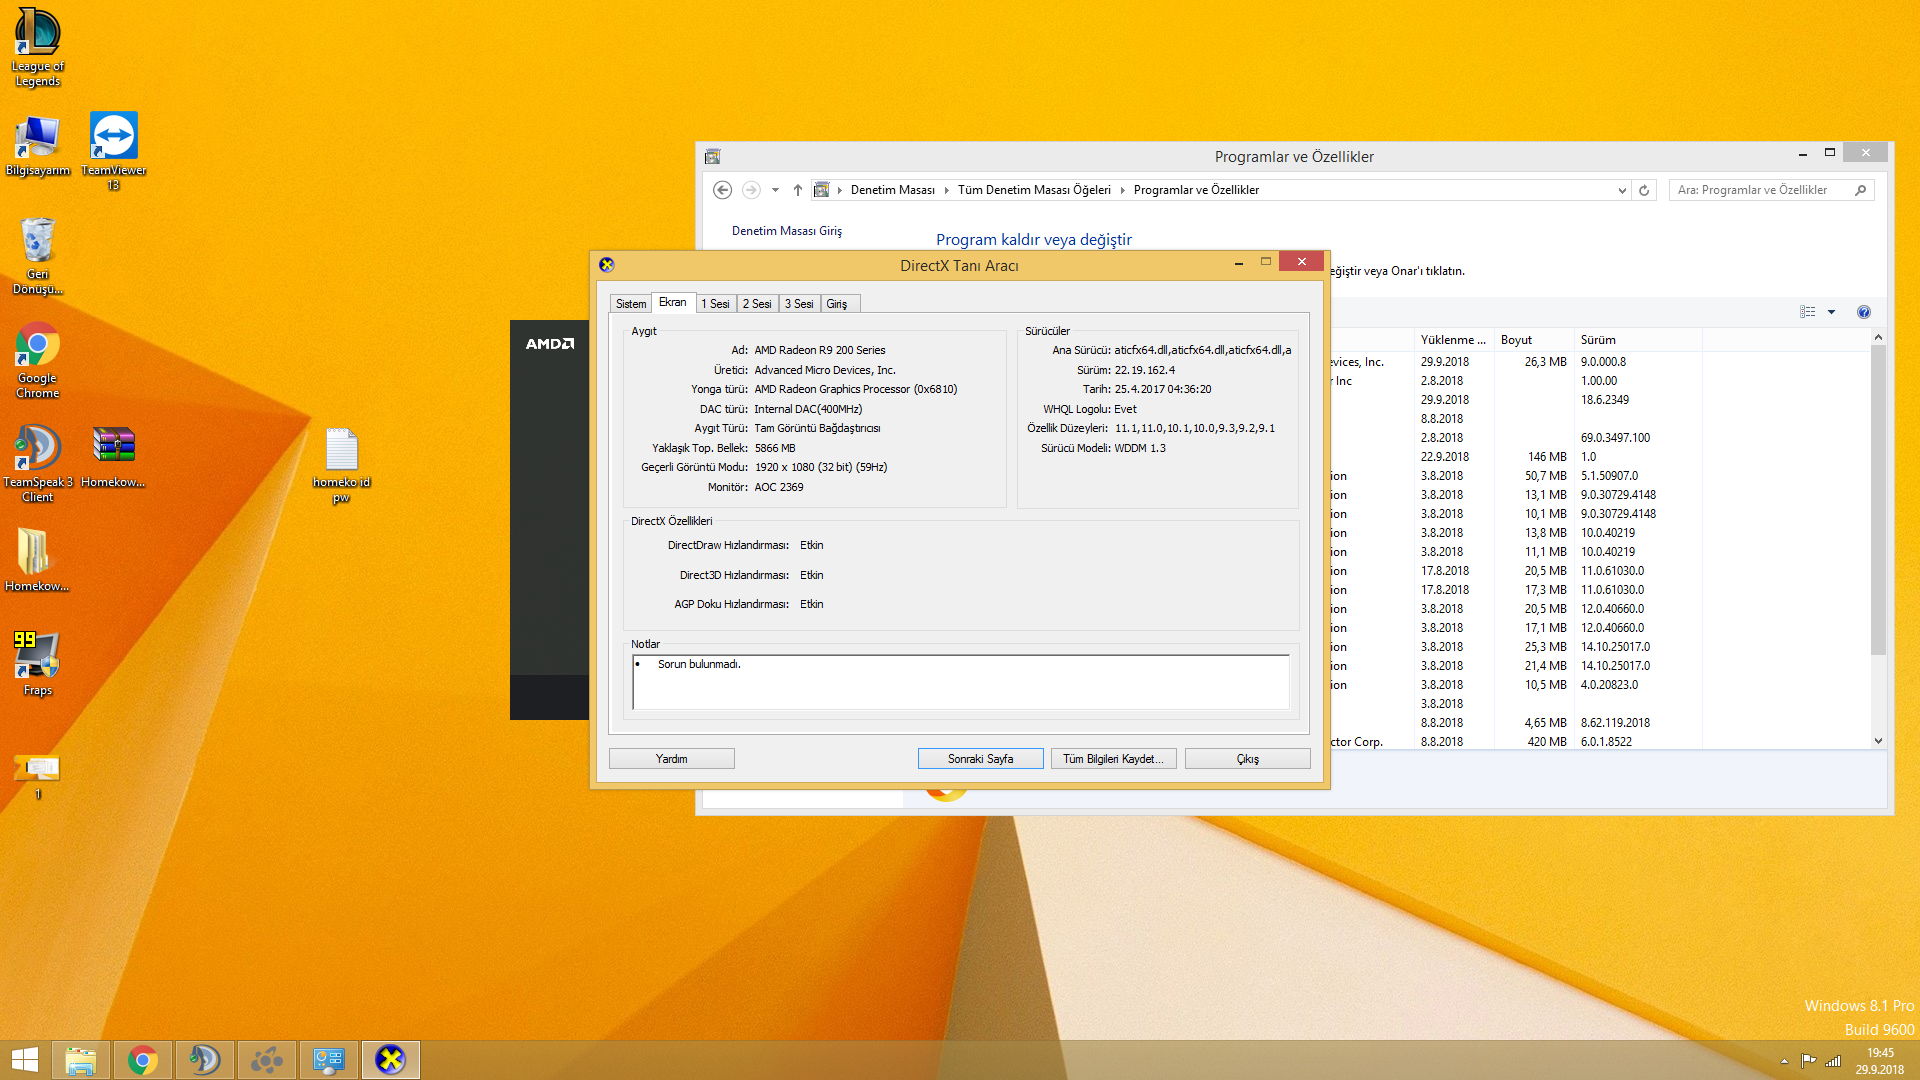Open the homeko id pw text file

click(x=341, y=465)
